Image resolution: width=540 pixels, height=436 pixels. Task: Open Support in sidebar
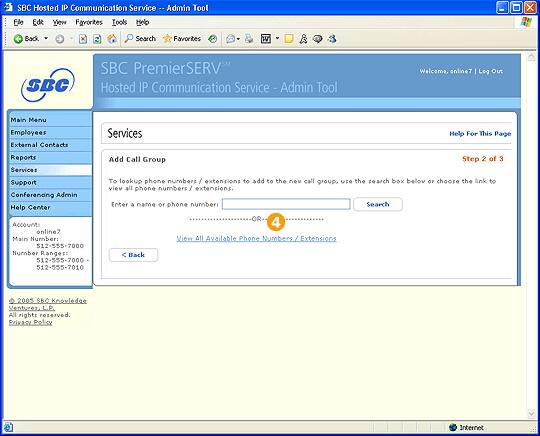[x=51, y=183]
